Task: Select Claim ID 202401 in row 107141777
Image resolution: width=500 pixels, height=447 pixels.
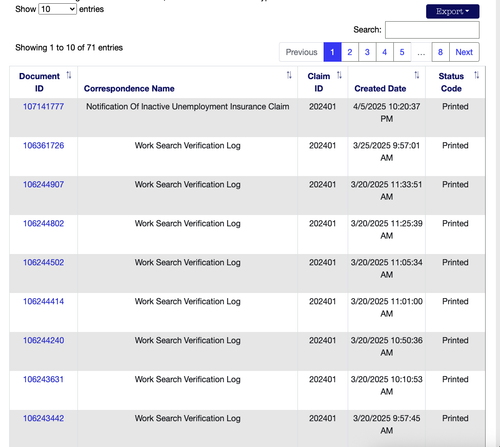Action: coord(322,107)
